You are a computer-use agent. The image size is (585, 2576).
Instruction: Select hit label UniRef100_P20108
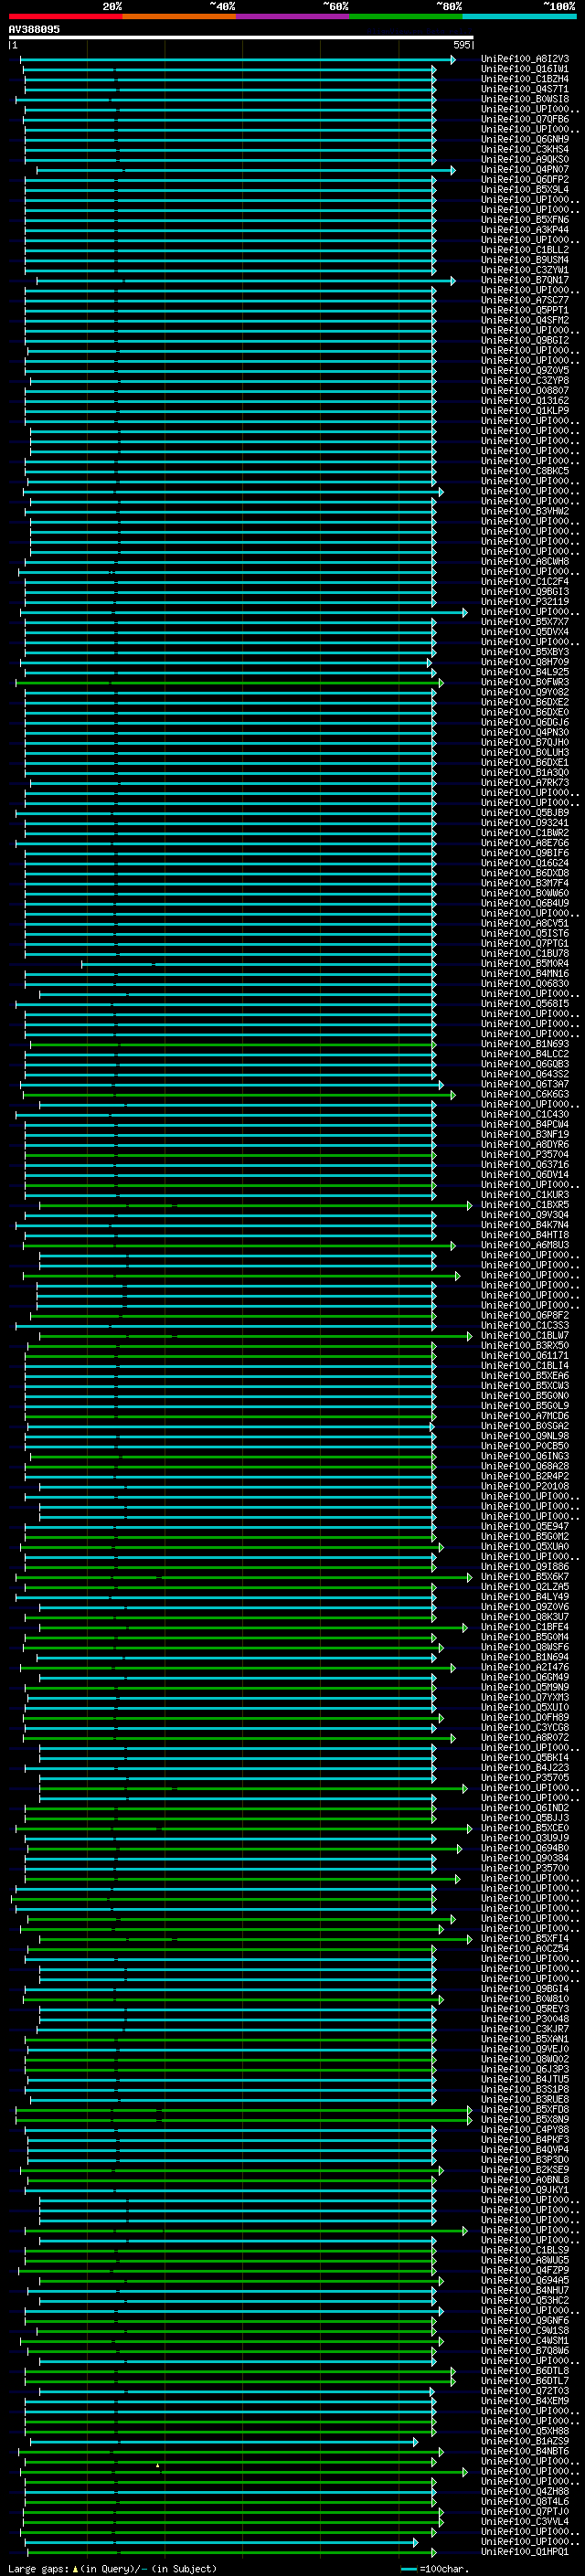pyautogui.click(x=525, y=1486)
